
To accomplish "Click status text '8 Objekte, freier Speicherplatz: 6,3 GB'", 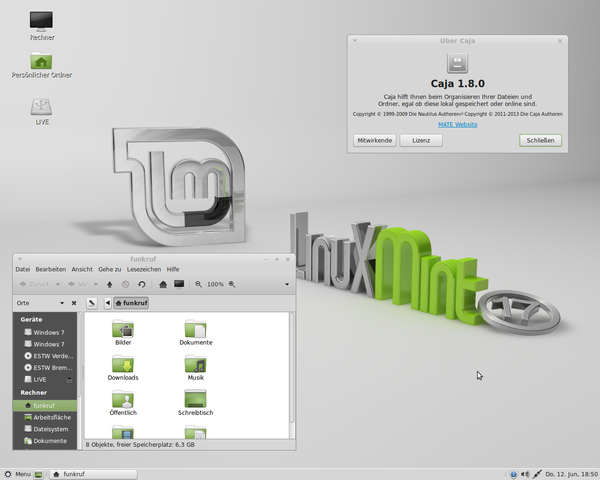I will coord(140,445).
